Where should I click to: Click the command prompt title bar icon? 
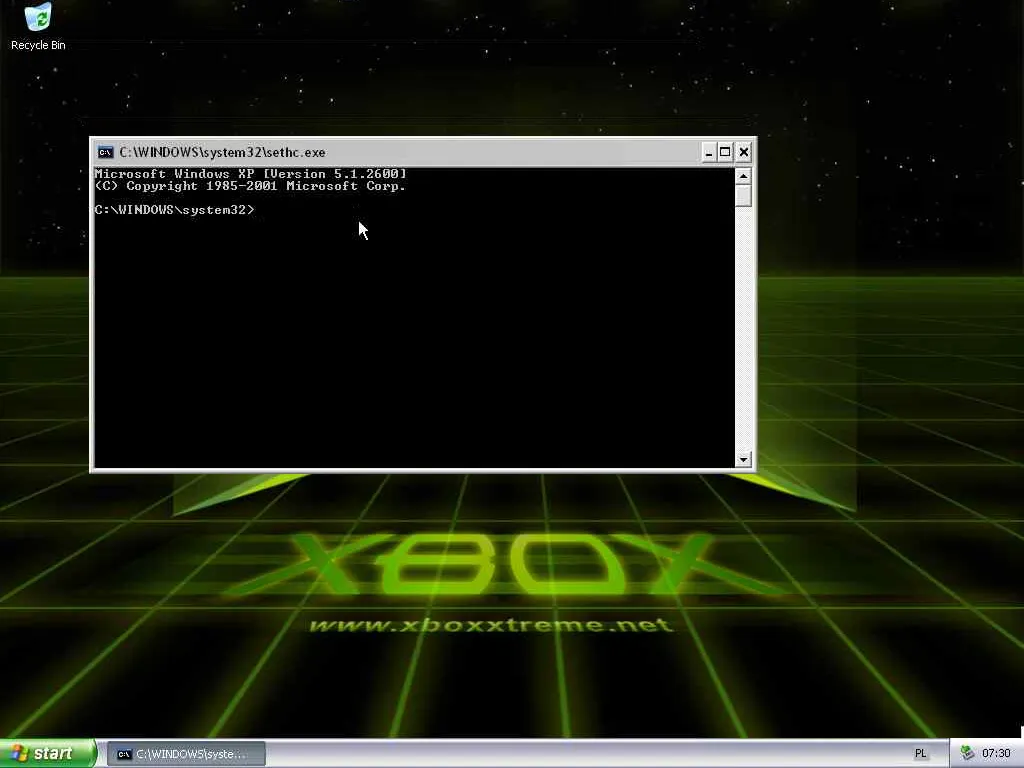pyautogui.click(x=105, y=152)
